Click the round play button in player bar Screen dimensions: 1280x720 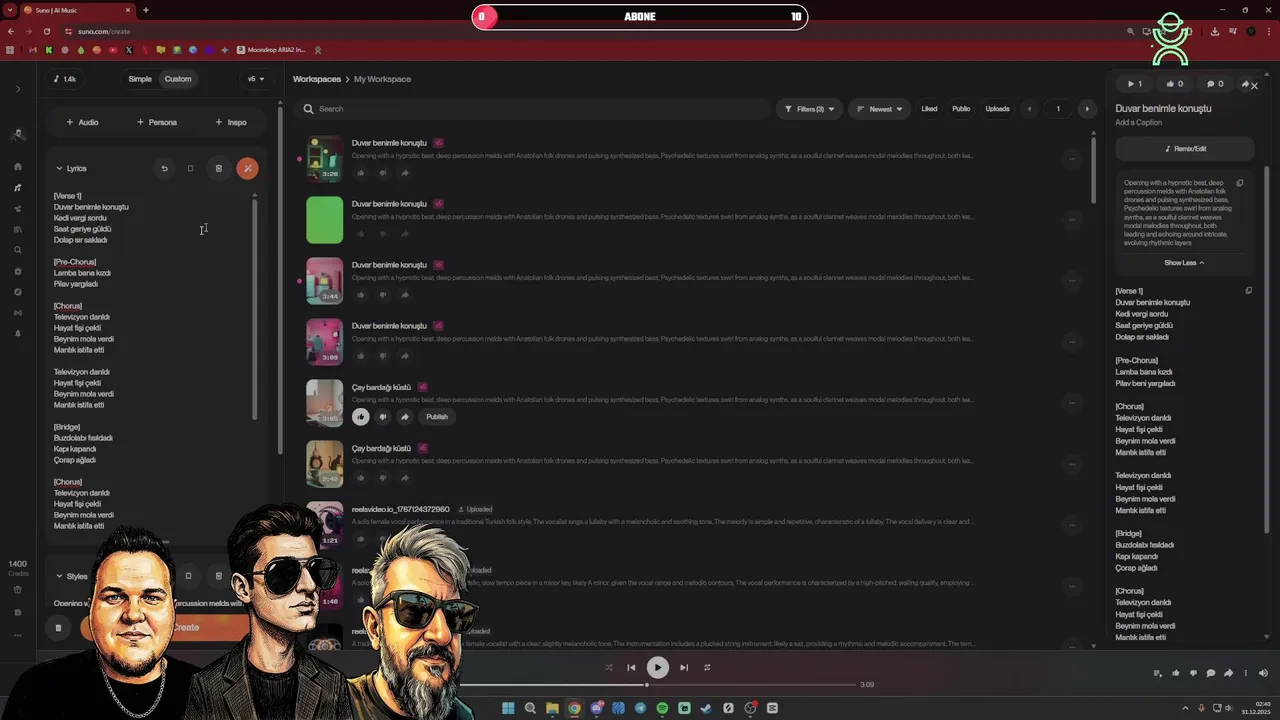tap(657, 667)
